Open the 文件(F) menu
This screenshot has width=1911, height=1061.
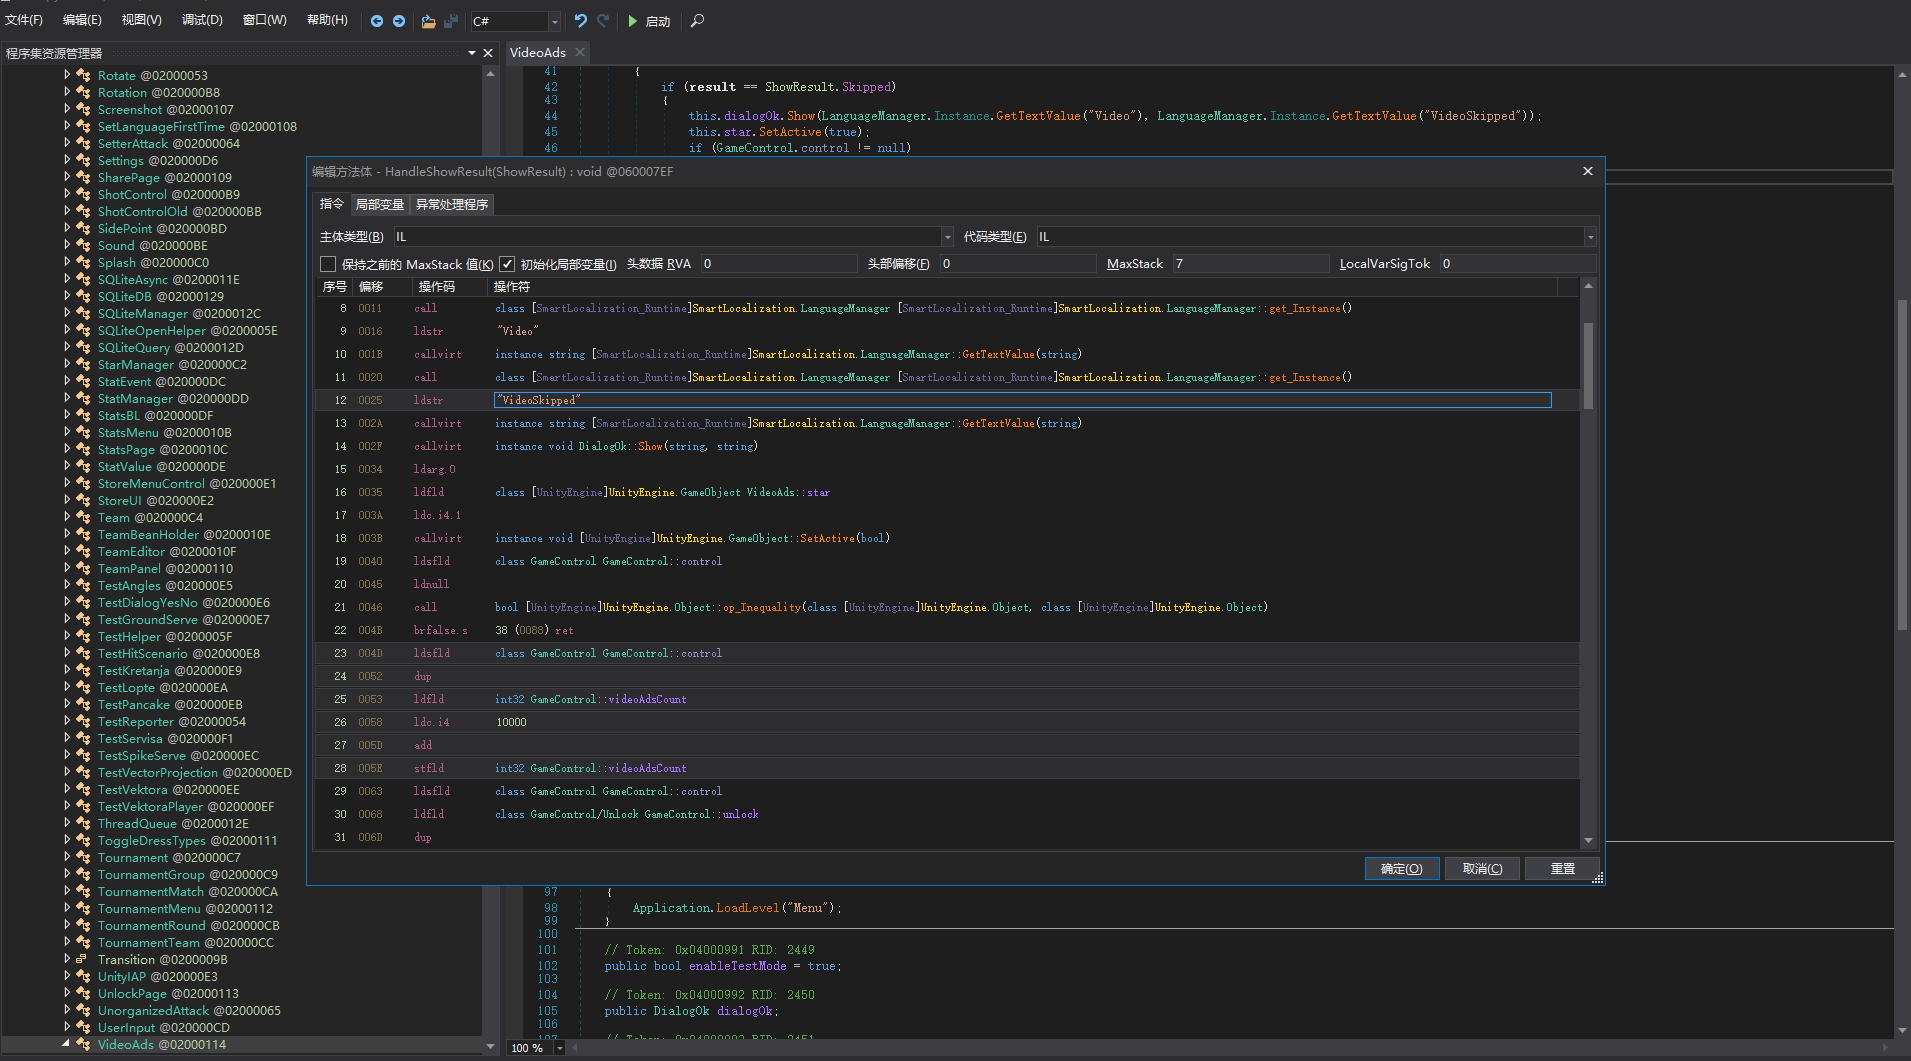click(24, 20)
